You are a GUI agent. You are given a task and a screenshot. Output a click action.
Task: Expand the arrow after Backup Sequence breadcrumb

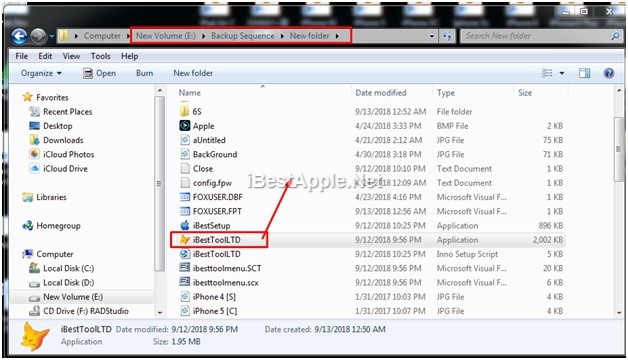(x=282, y=36)
